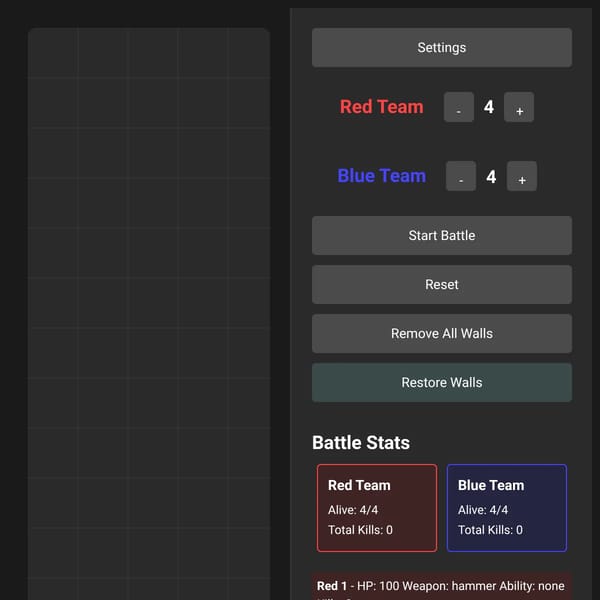The image size is (600, 600).
Task: Increase Red Team unit count
Action: click(x=519, y=107)
